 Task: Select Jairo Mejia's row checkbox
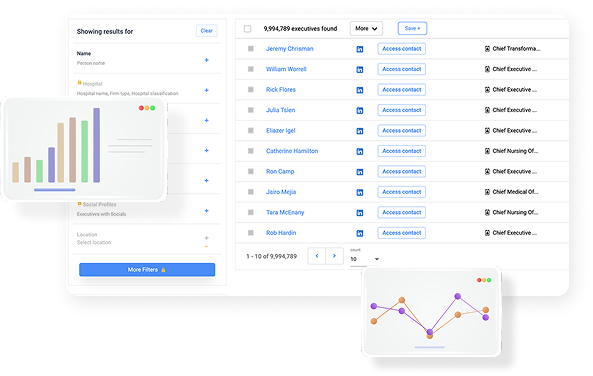(250, 192)
